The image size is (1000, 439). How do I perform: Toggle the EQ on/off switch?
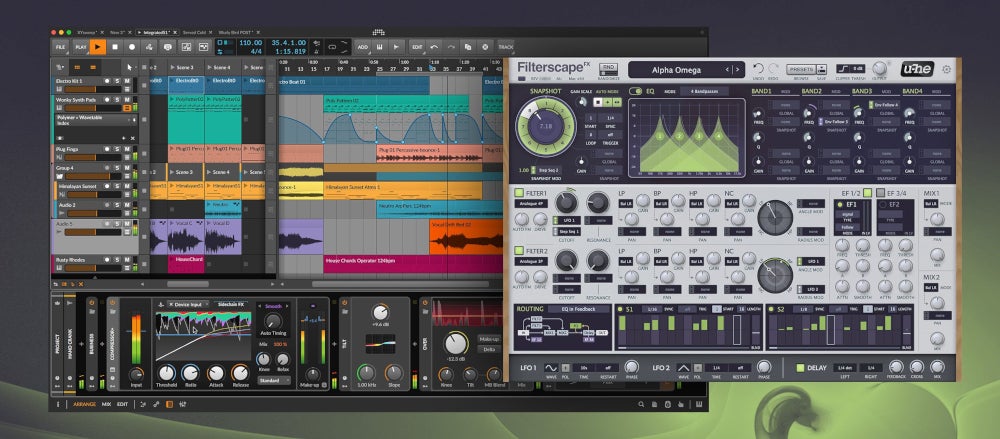pos(637,91)
